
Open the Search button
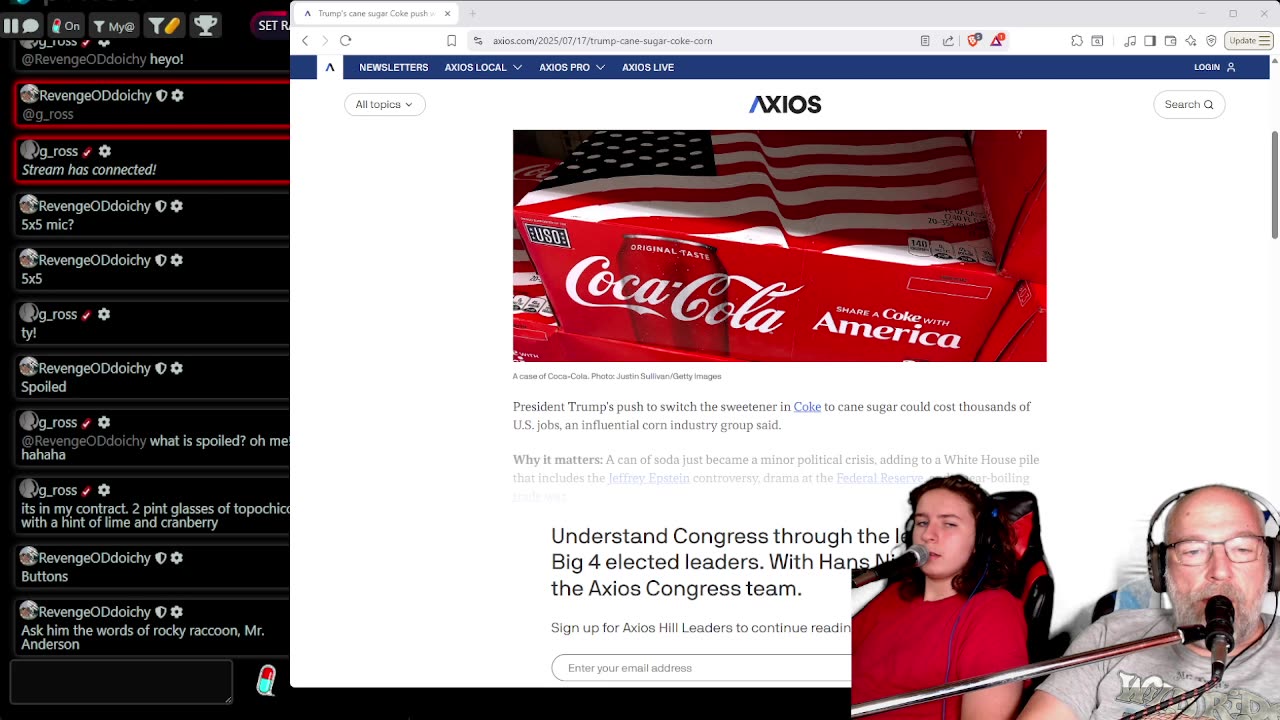pyautogui.click(x=1189, y=104)
